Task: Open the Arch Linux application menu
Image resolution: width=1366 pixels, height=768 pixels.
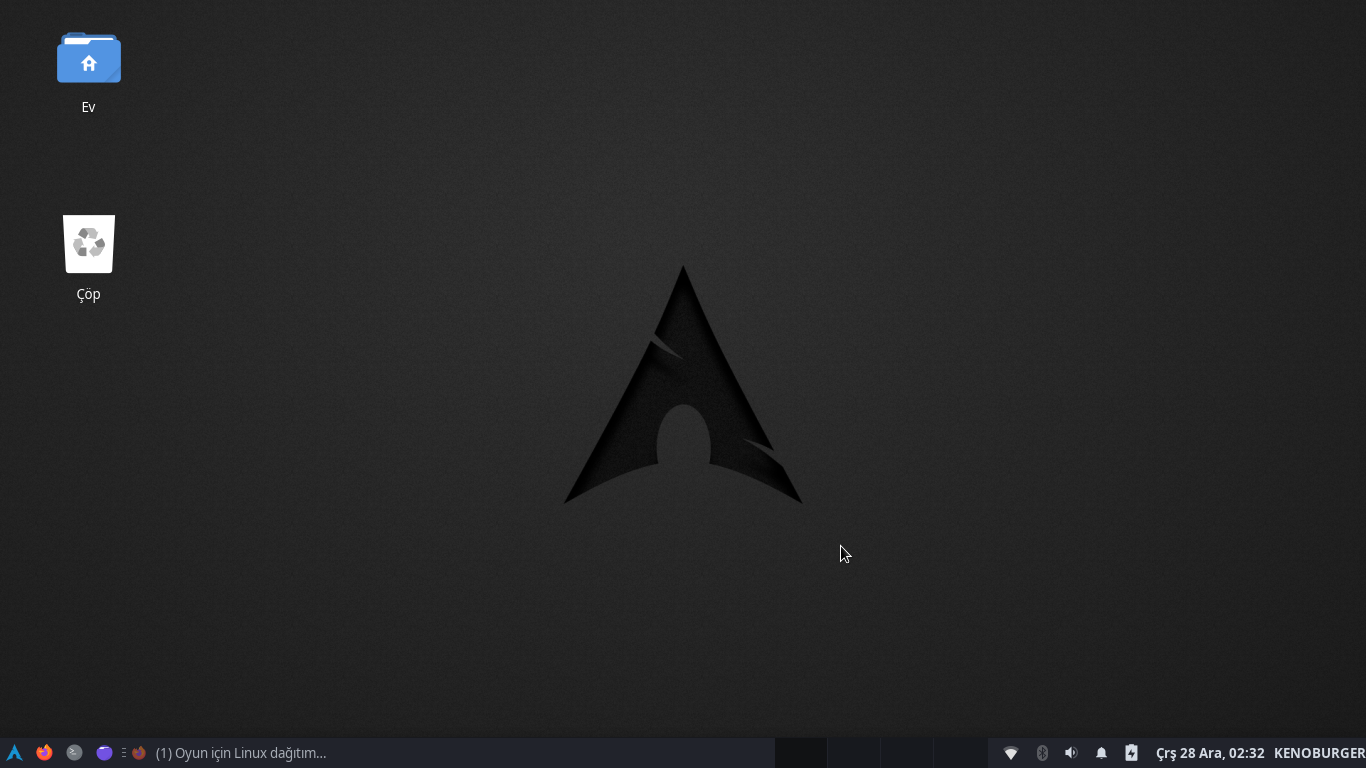Action: pos(14,753)
